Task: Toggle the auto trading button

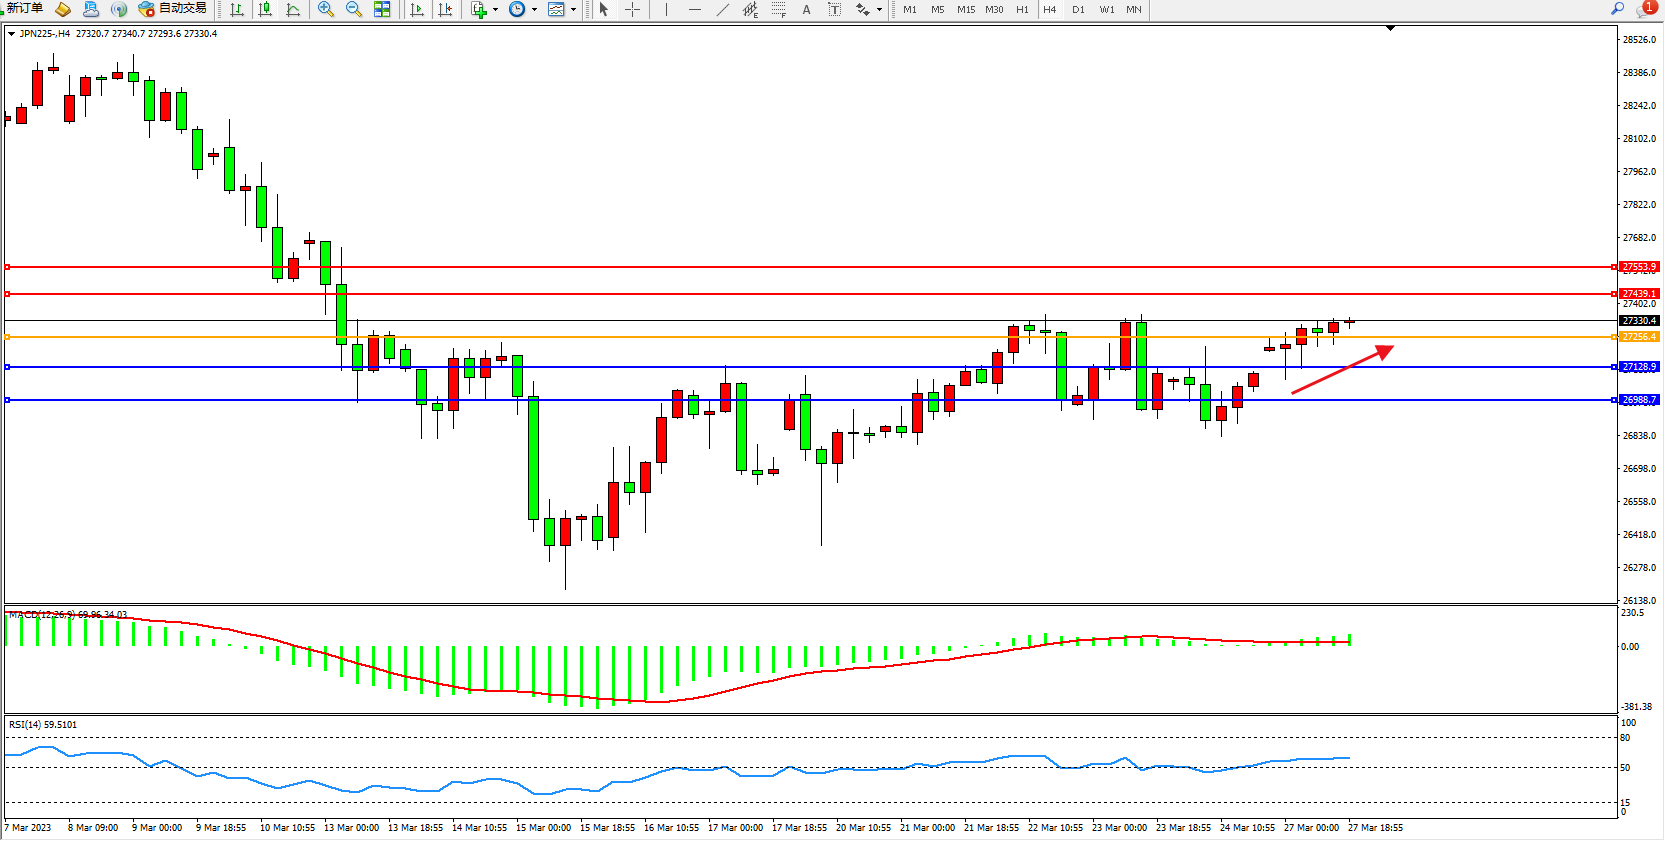Action: tap(172, 9)
